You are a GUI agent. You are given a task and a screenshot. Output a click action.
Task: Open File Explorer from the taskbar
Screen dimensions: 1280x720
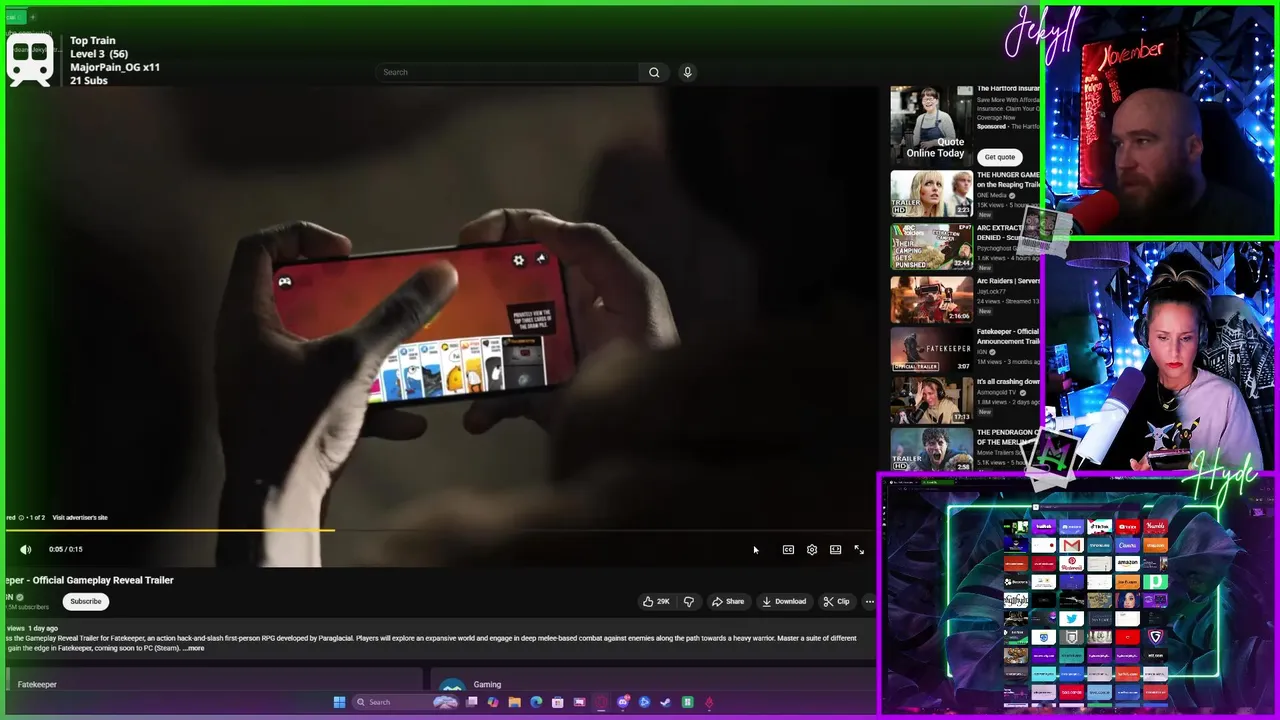(514, 702)
